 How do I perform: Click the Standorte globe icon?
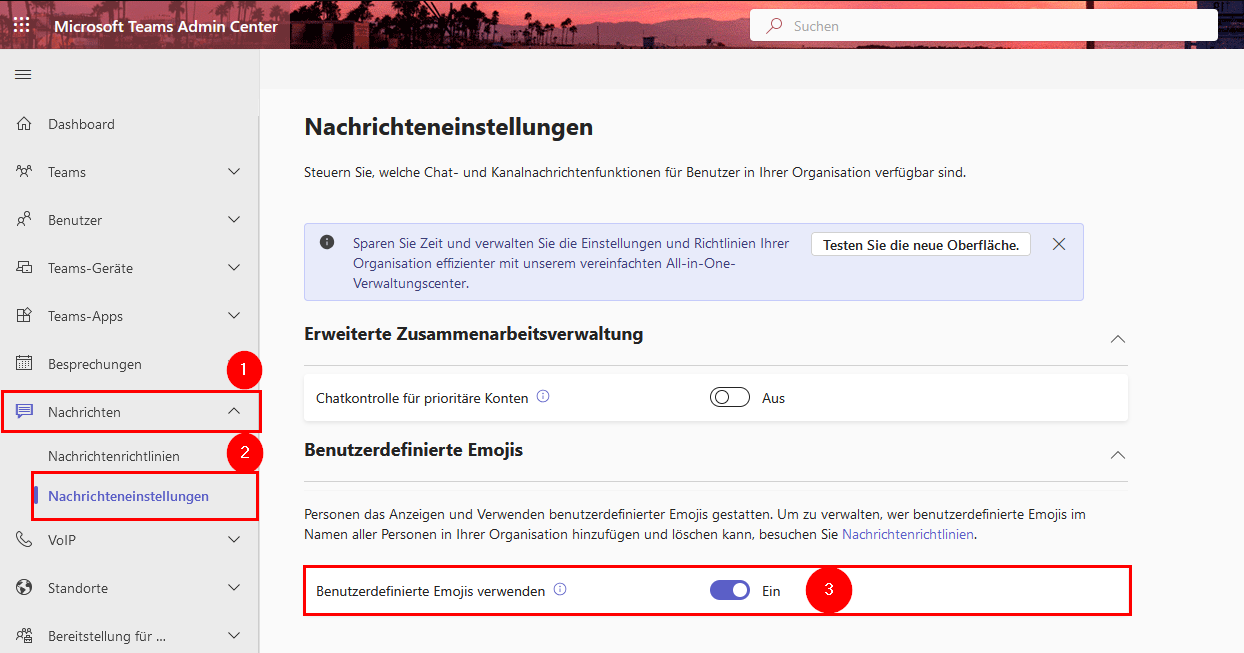click(x=25, y=588)
